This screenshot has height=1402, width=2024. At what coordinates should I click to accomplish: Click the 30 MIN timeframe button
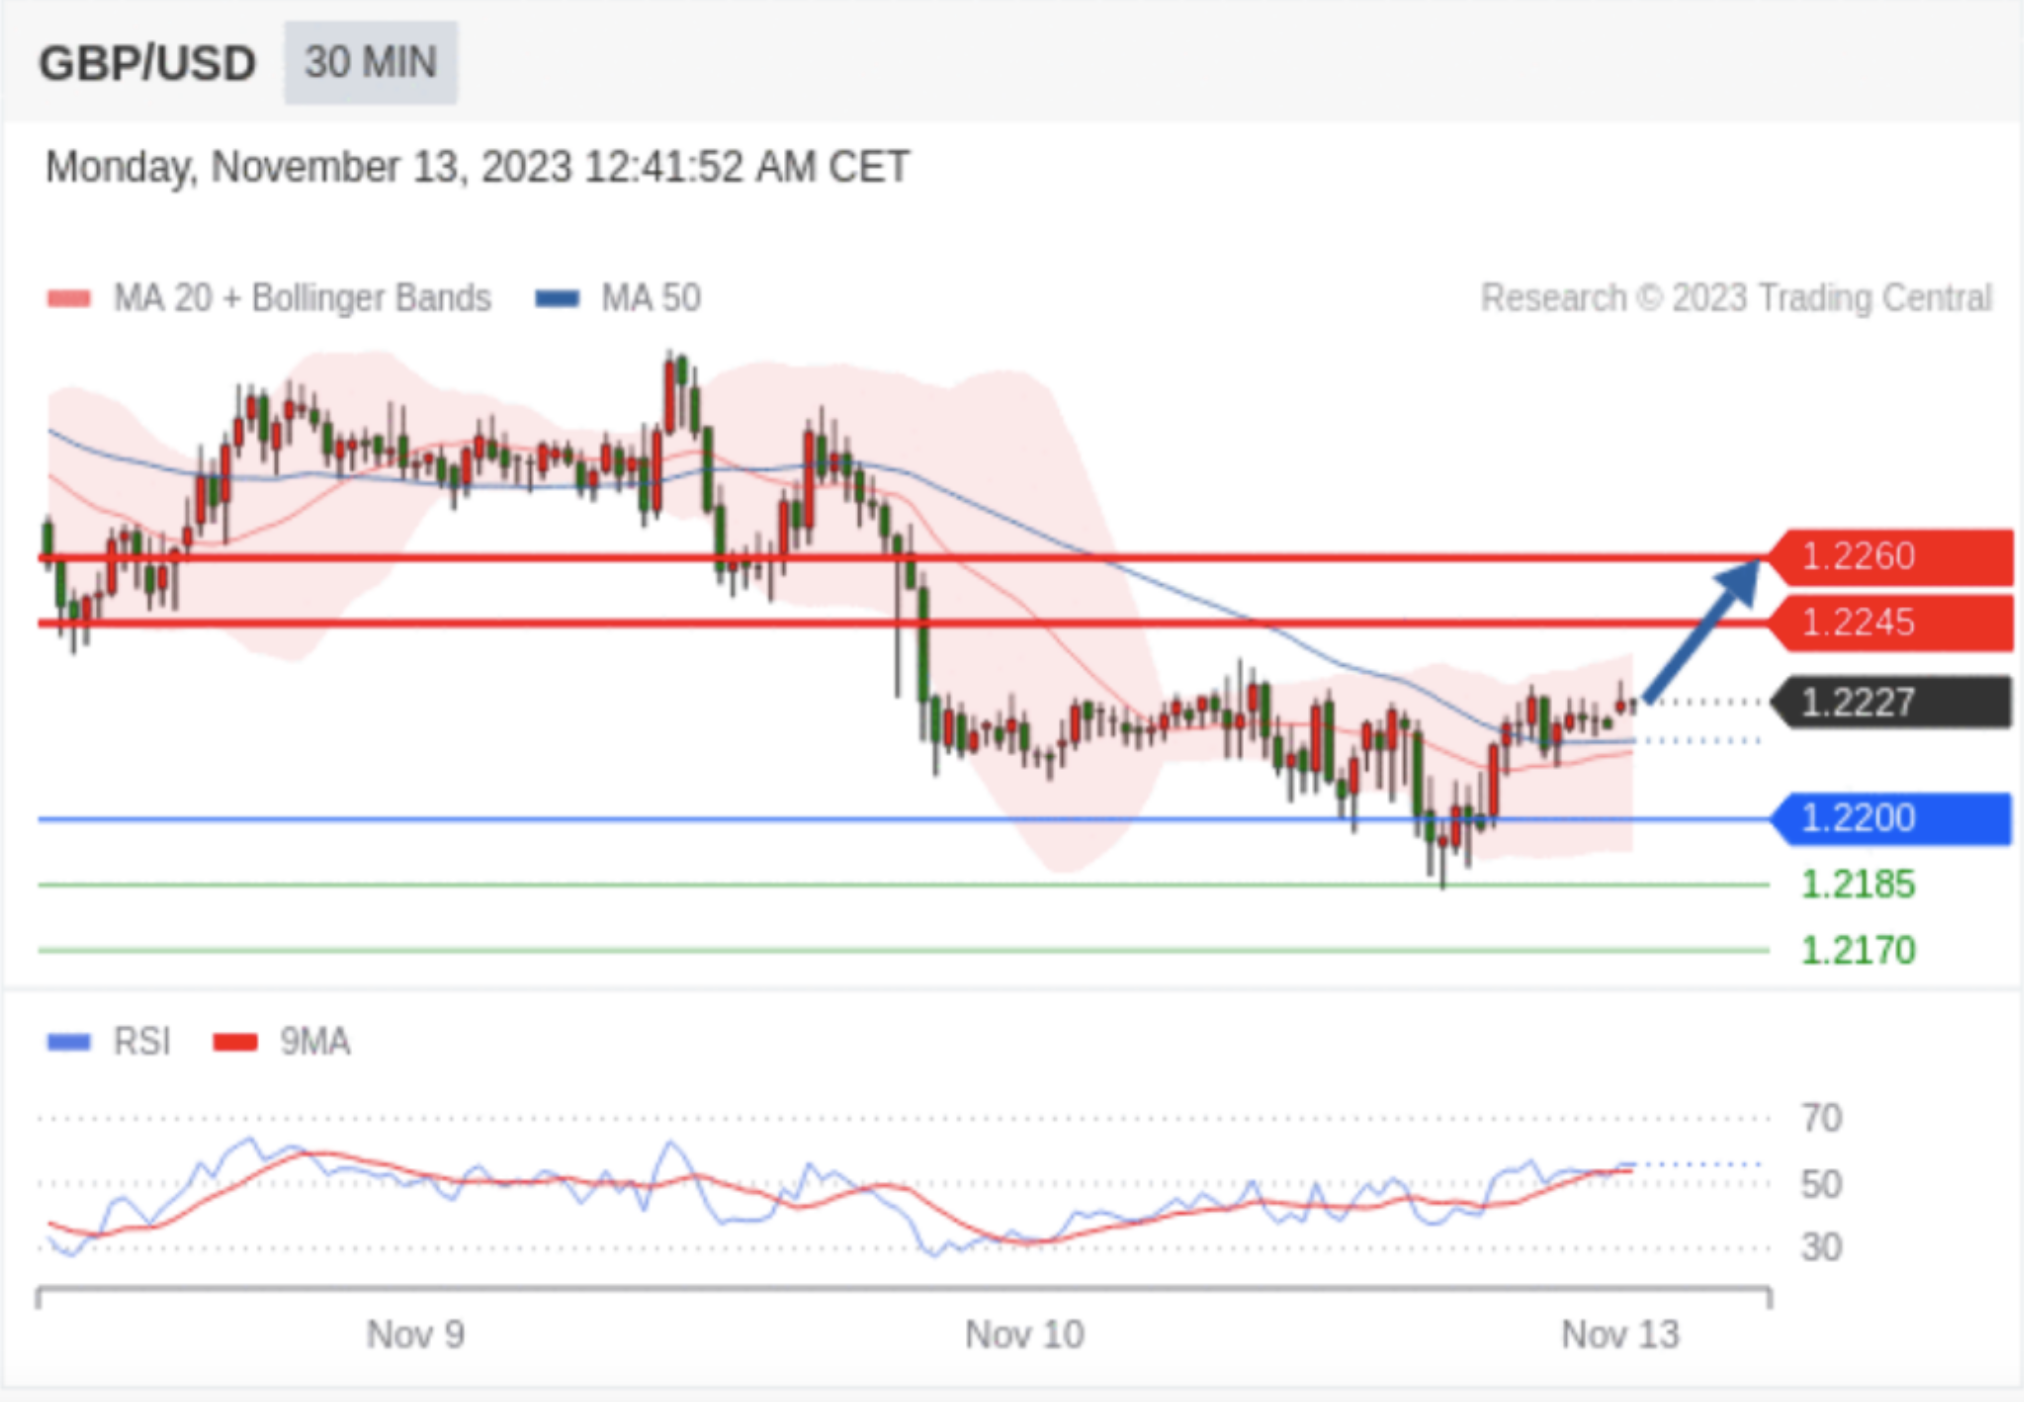[370, 63]
